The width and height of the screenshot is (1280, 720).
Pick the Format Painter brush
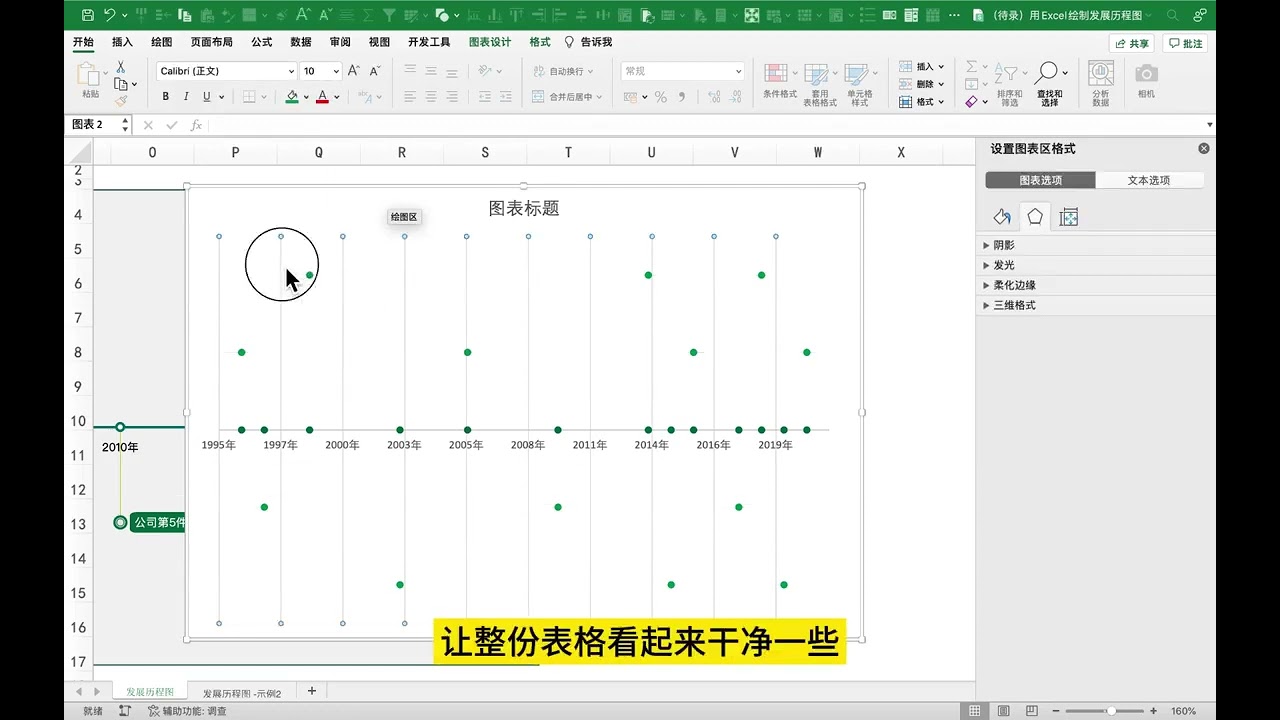tap(120, 100)
